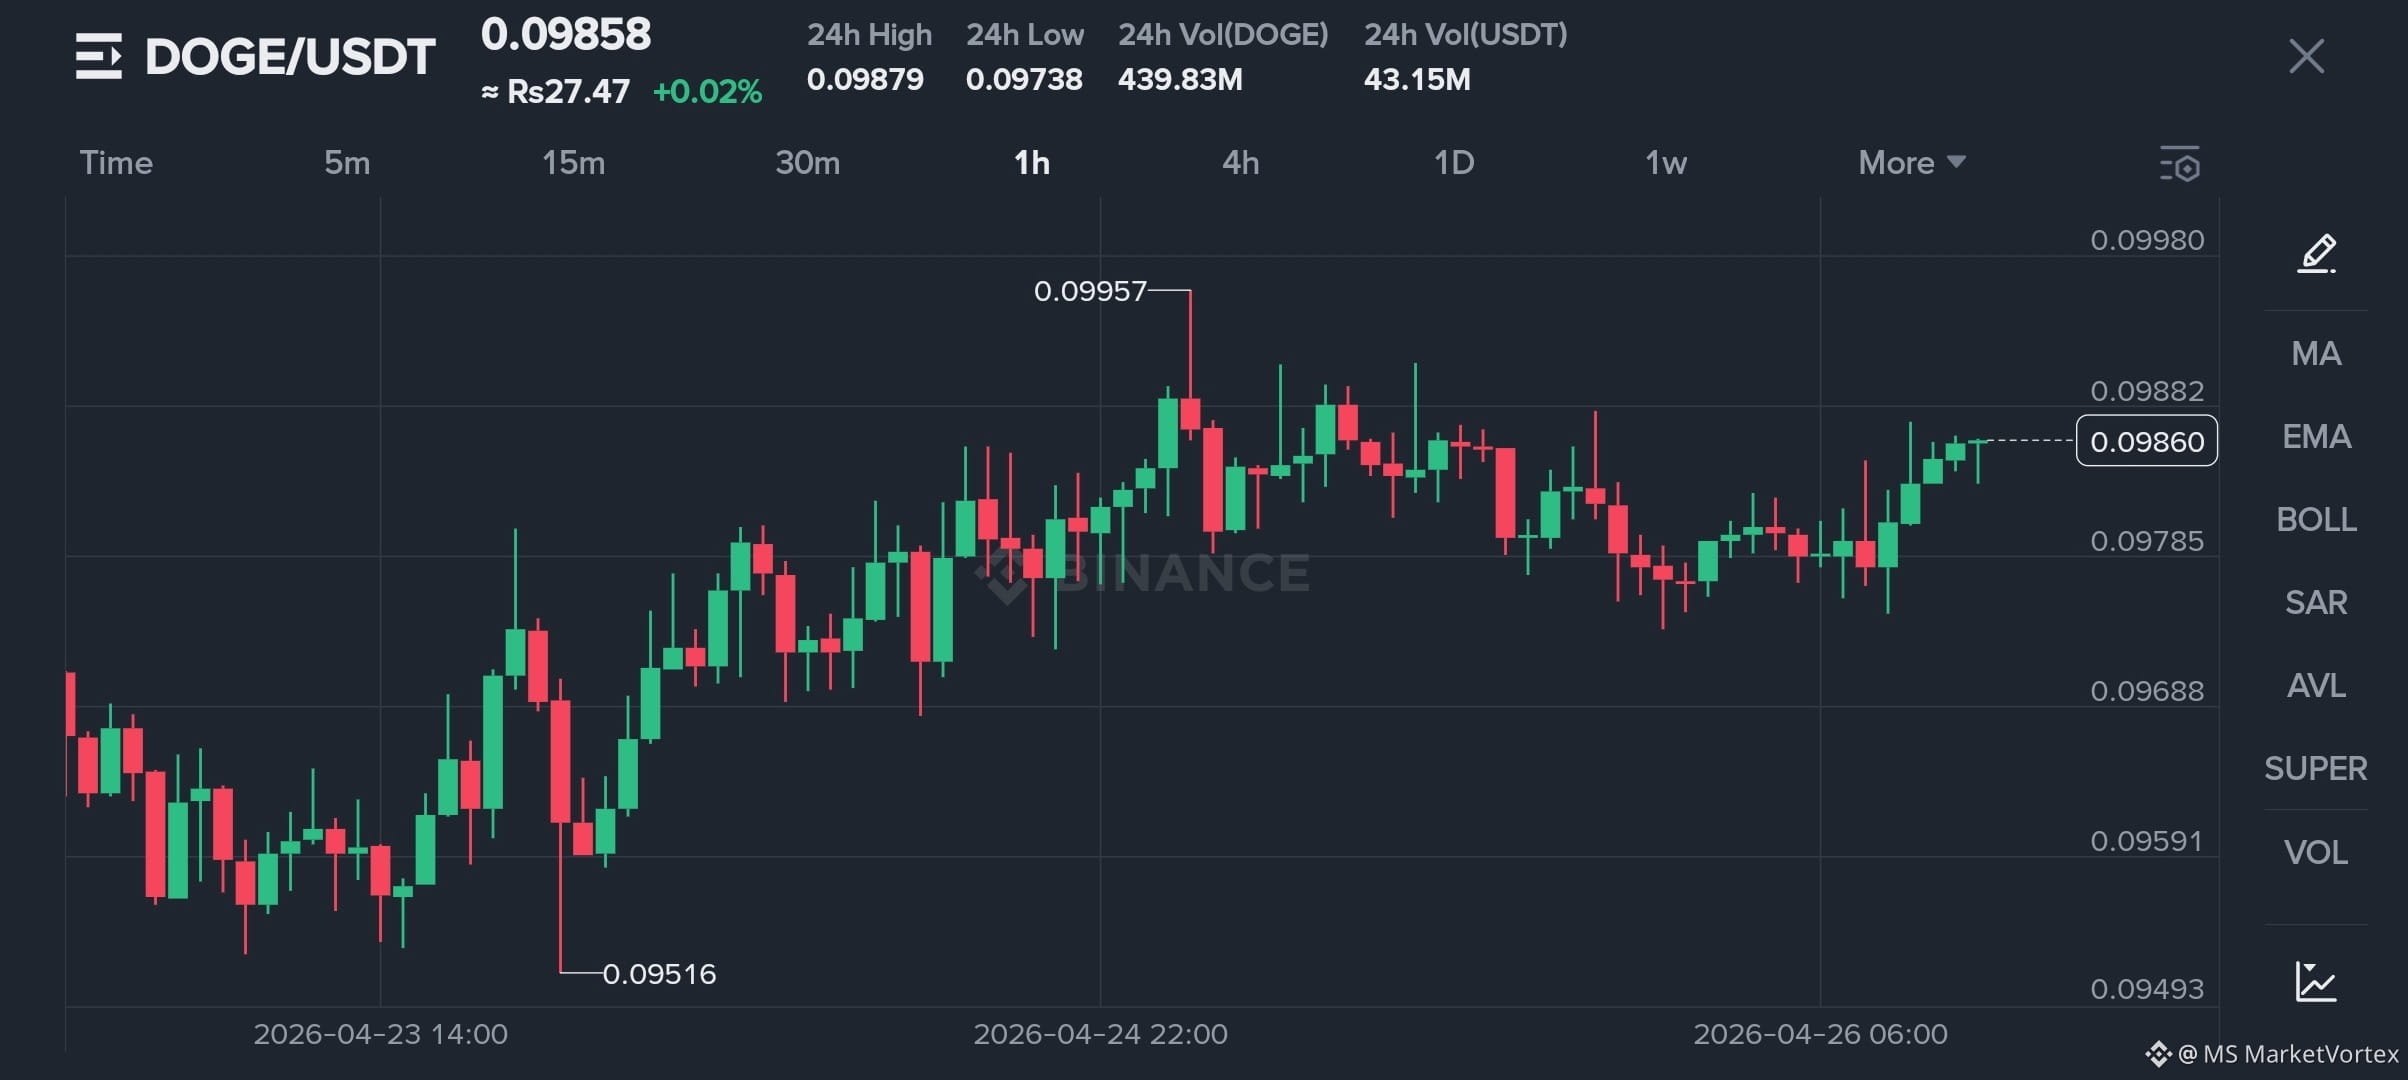Click the 0.09882 price axis label
Screen dimensions: 2408x1080
click(2147, 391)
